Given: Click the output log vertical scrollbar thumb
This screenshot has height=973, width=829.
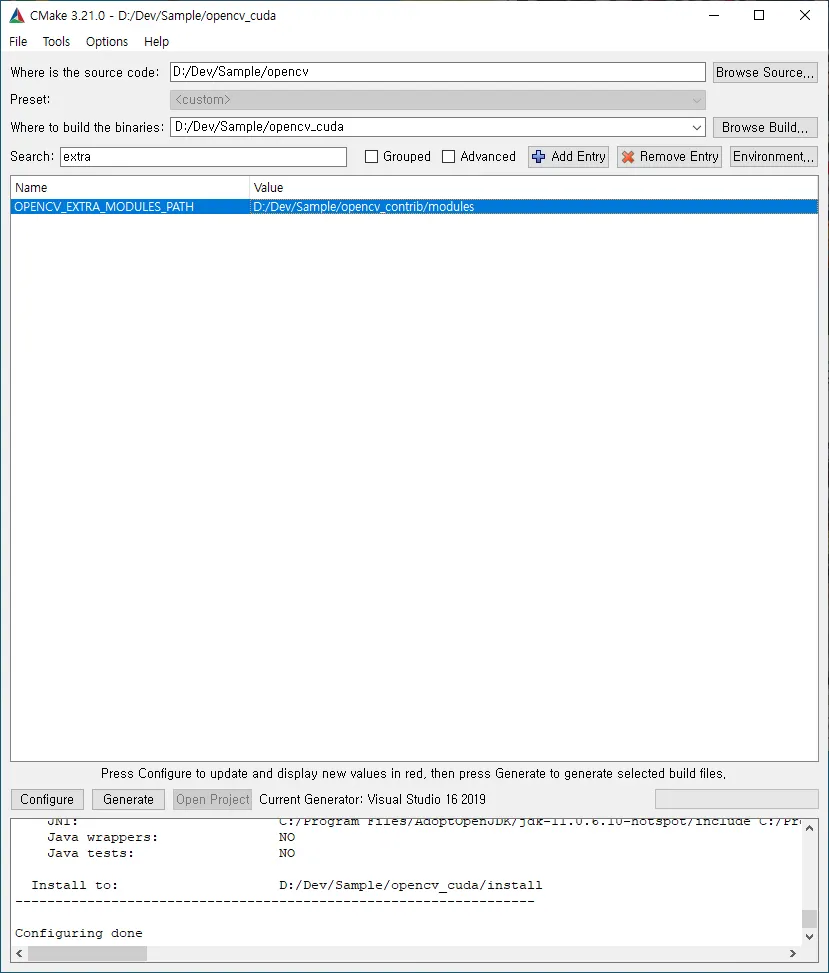Looking at the screenshot, I should point(809,918).
